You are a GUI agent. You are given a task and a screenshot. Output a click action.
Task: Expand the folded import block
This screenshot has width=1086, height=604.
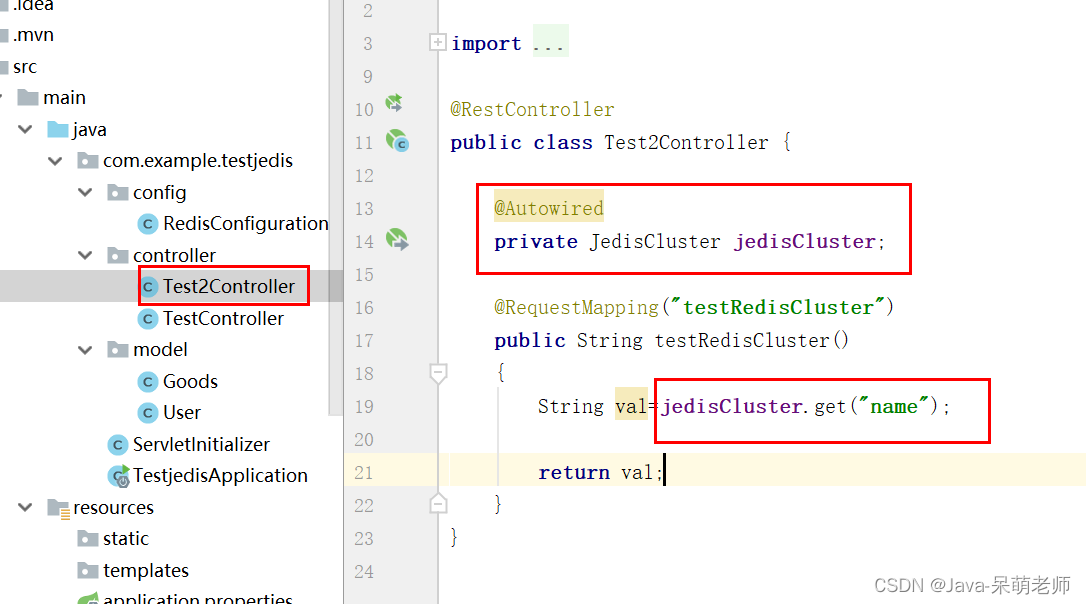pos(438,43)
